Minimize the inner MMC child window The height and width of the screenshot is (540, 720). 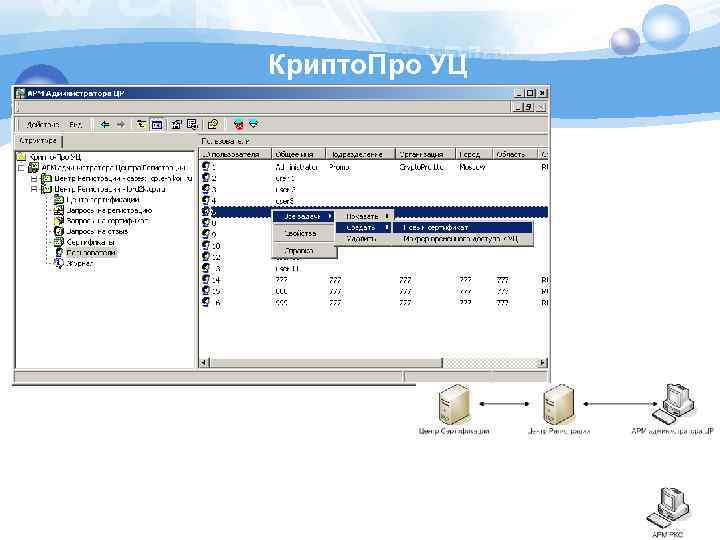pyautogui.click(x=518, y=107)
